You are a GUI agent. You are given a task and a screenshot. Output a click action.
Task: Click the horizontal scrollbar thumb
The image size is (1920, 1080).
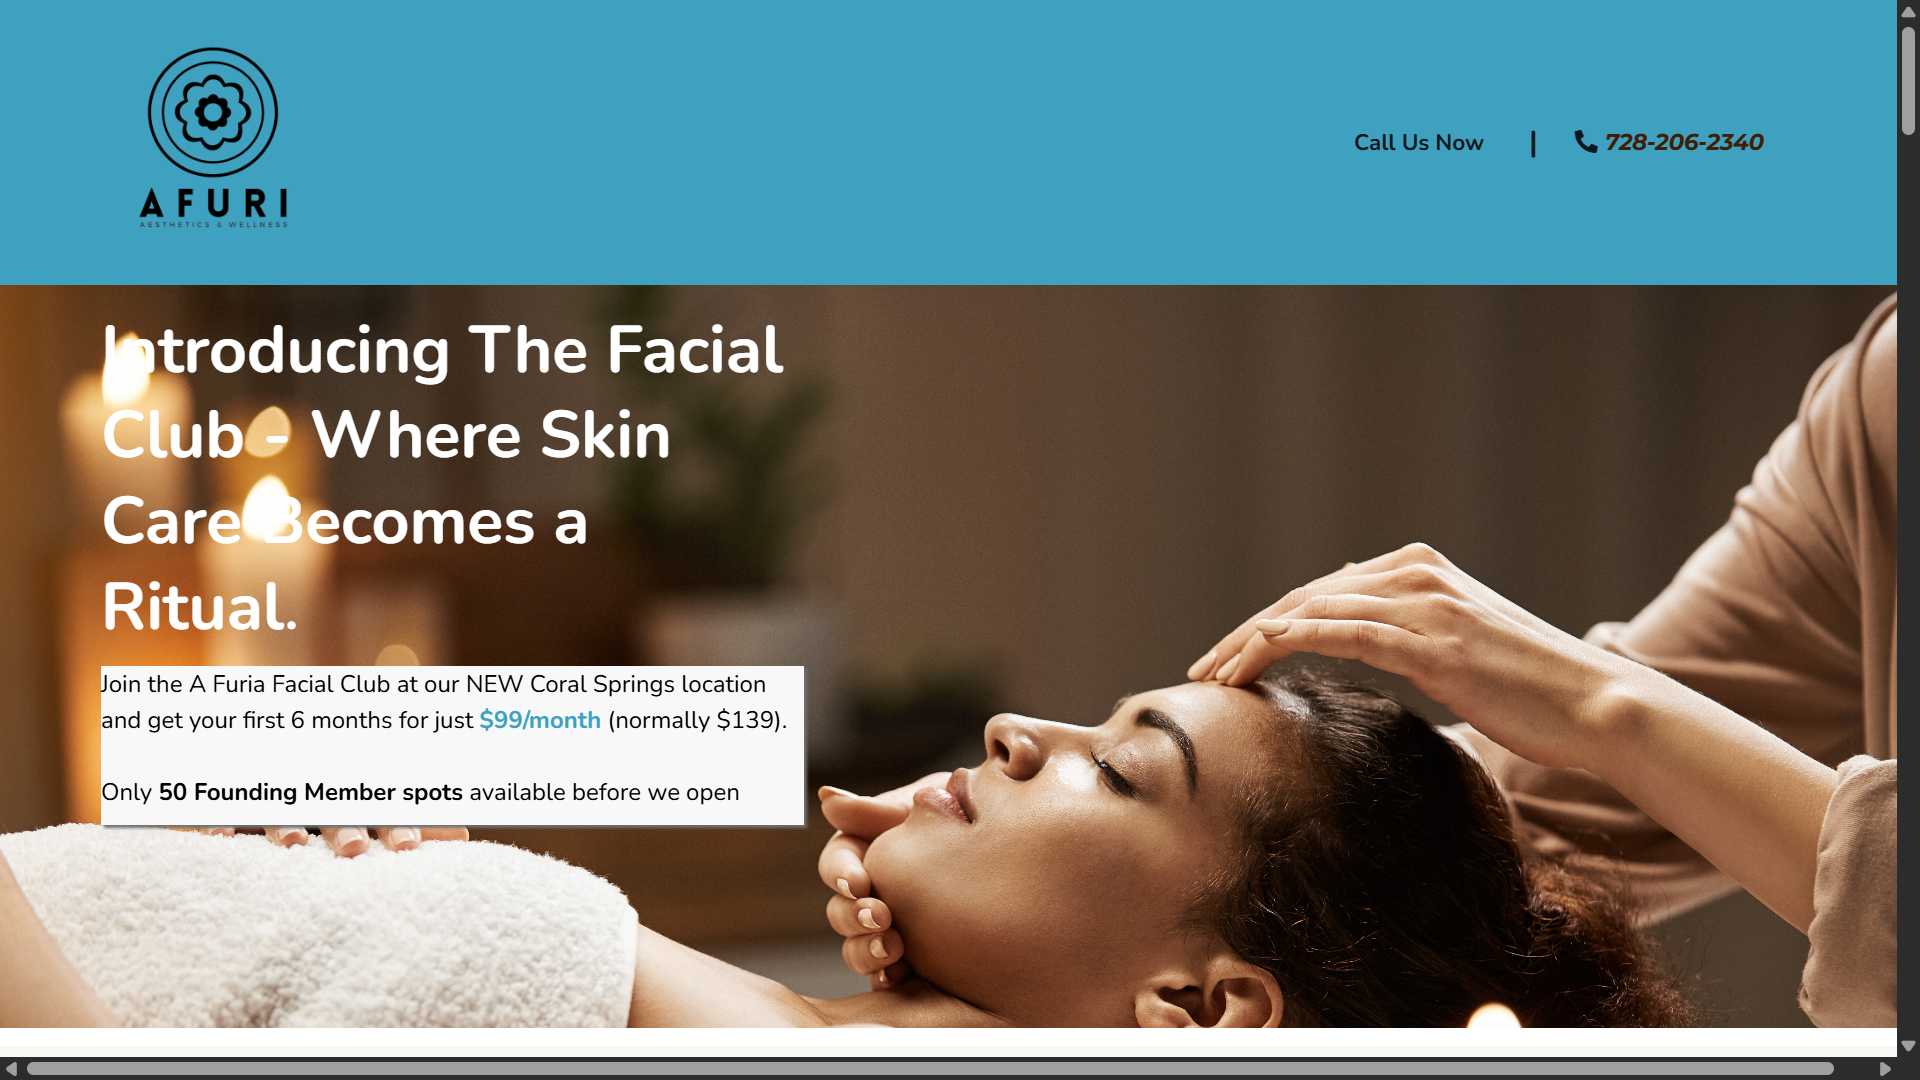pos(930,1069)
